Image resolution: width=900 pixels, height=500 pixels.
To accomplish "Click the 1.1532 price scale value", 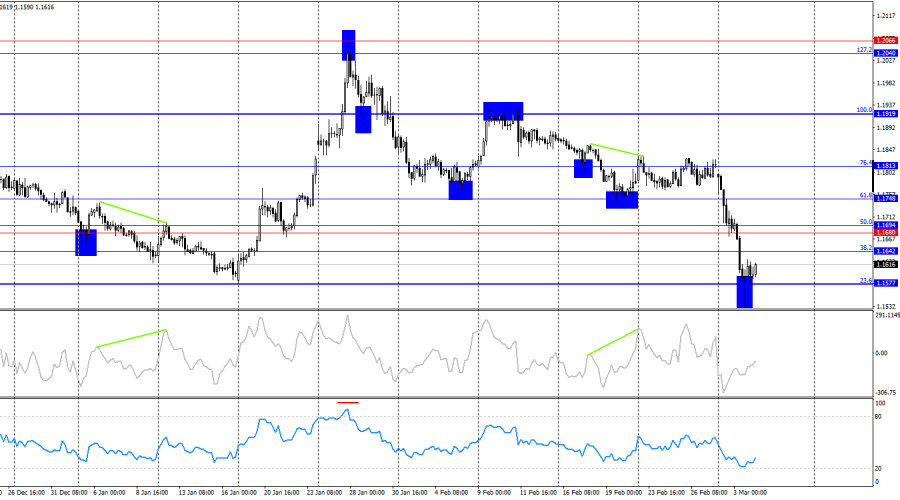I will [886, 307].
